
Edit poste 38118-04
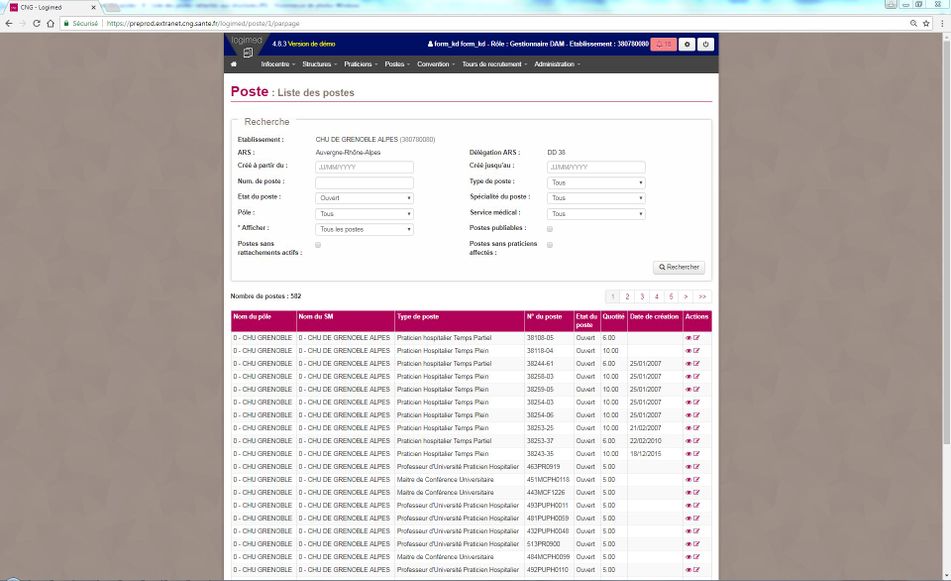[696, 351]
